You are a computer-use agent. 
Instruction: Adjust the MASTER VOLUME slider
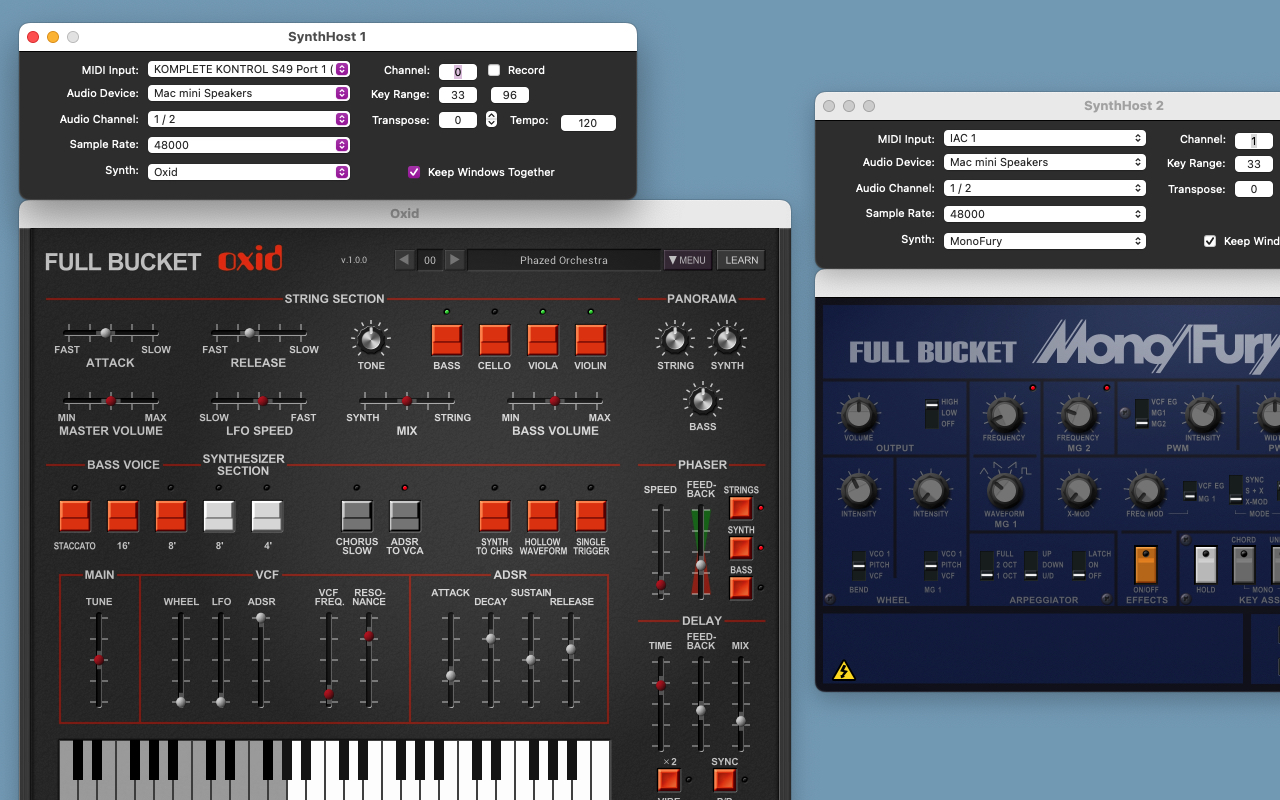[x=110, y=400]
